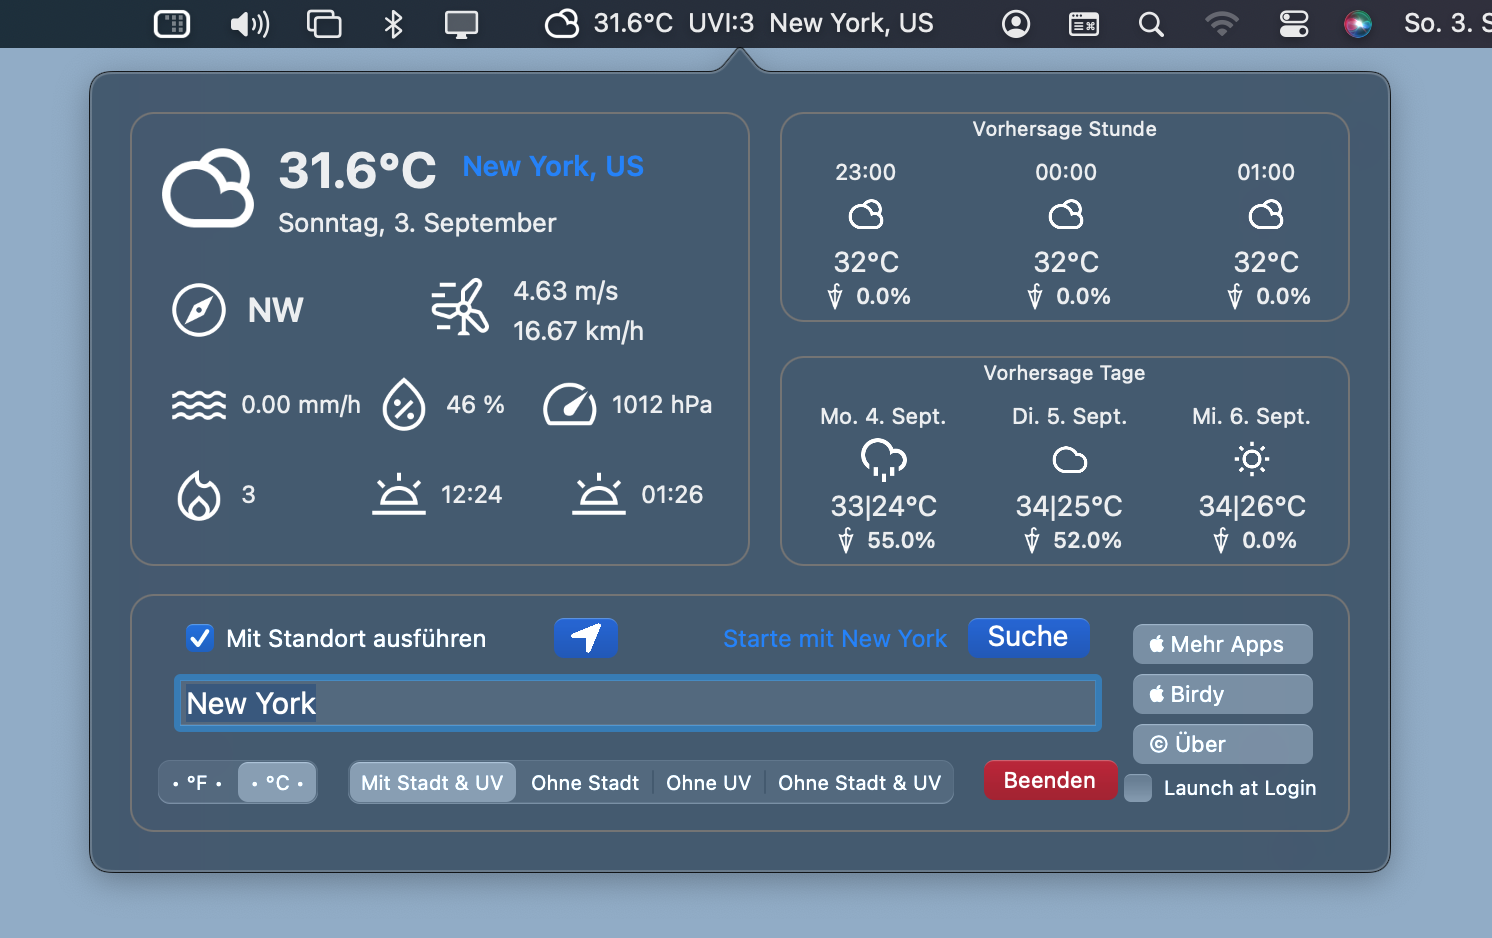This screenshot has width=1492, height=938.
Task: Click the large cloud icon beside 31.6°C
Action: pos(208,188)
